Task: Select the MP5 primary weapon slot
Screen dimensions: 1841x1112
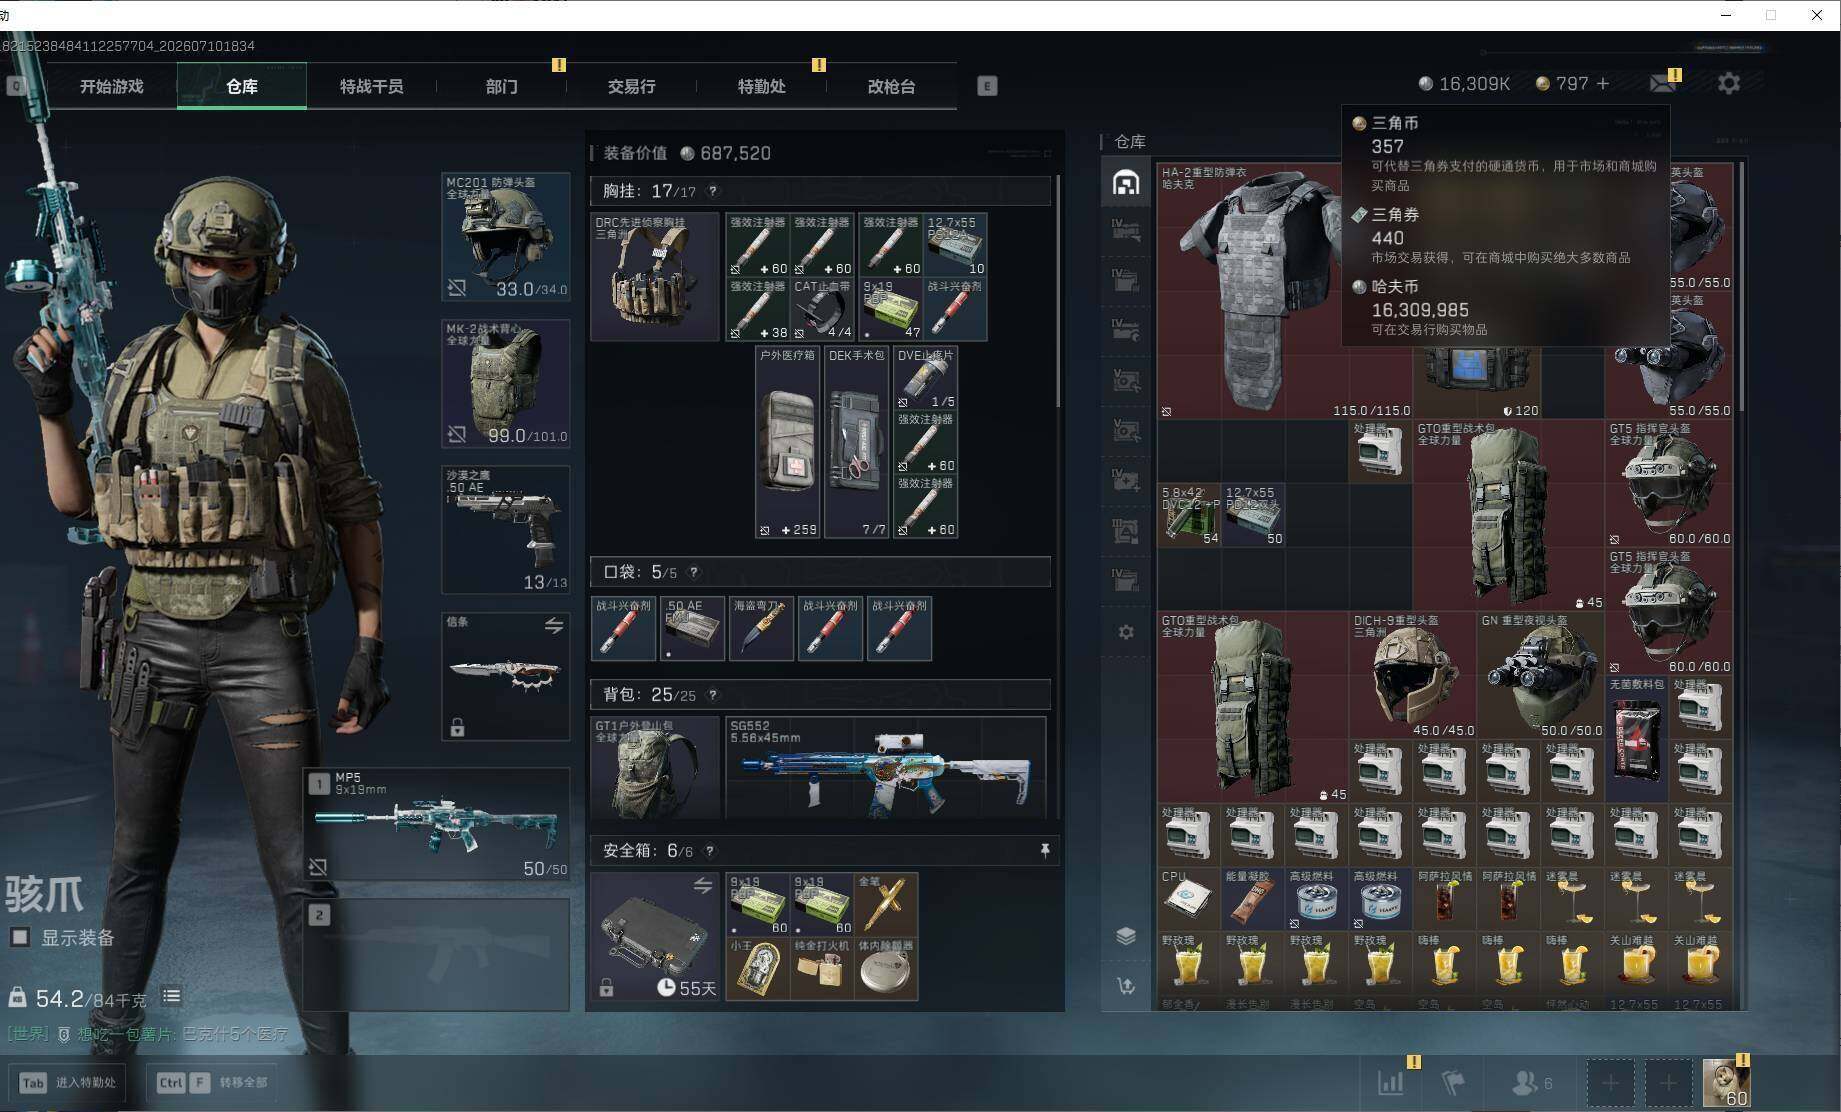Action: (x=437, y=824)
